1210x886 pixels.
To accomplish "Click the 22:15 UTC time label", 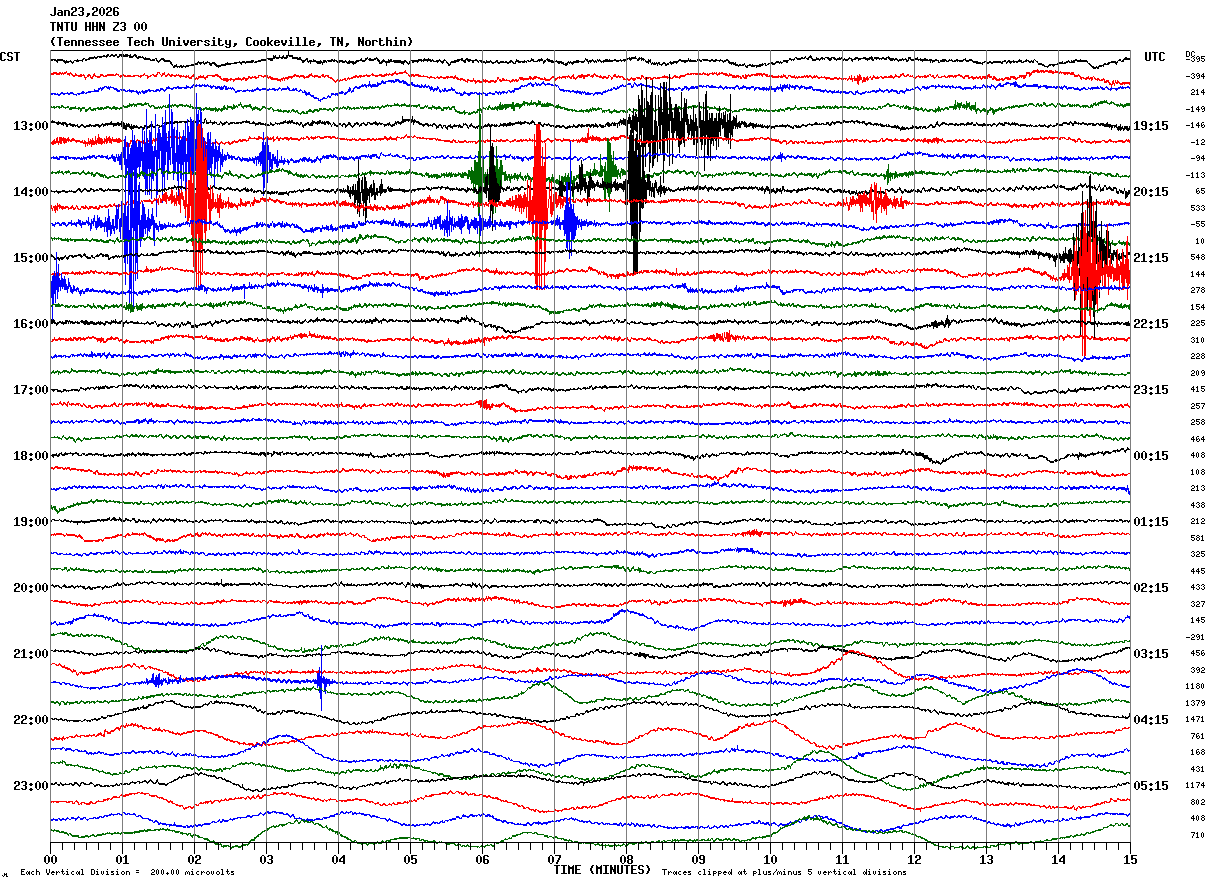I will (x=1151, y=324).
